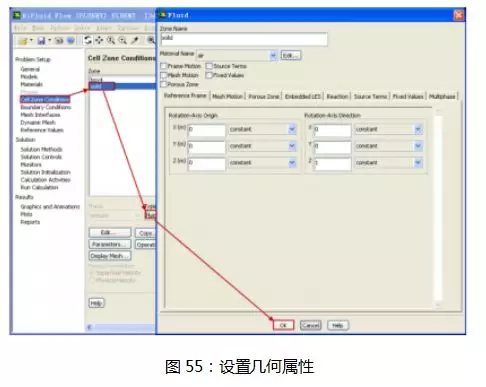Click Help button in Cell Zone Conditions panel

(x=96, y=303)
